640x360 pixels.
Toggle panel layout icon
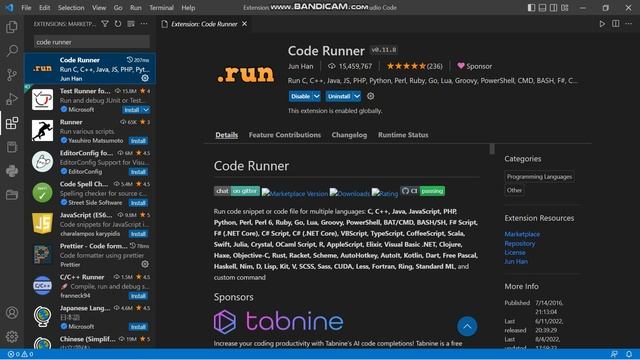coord(542,8)
